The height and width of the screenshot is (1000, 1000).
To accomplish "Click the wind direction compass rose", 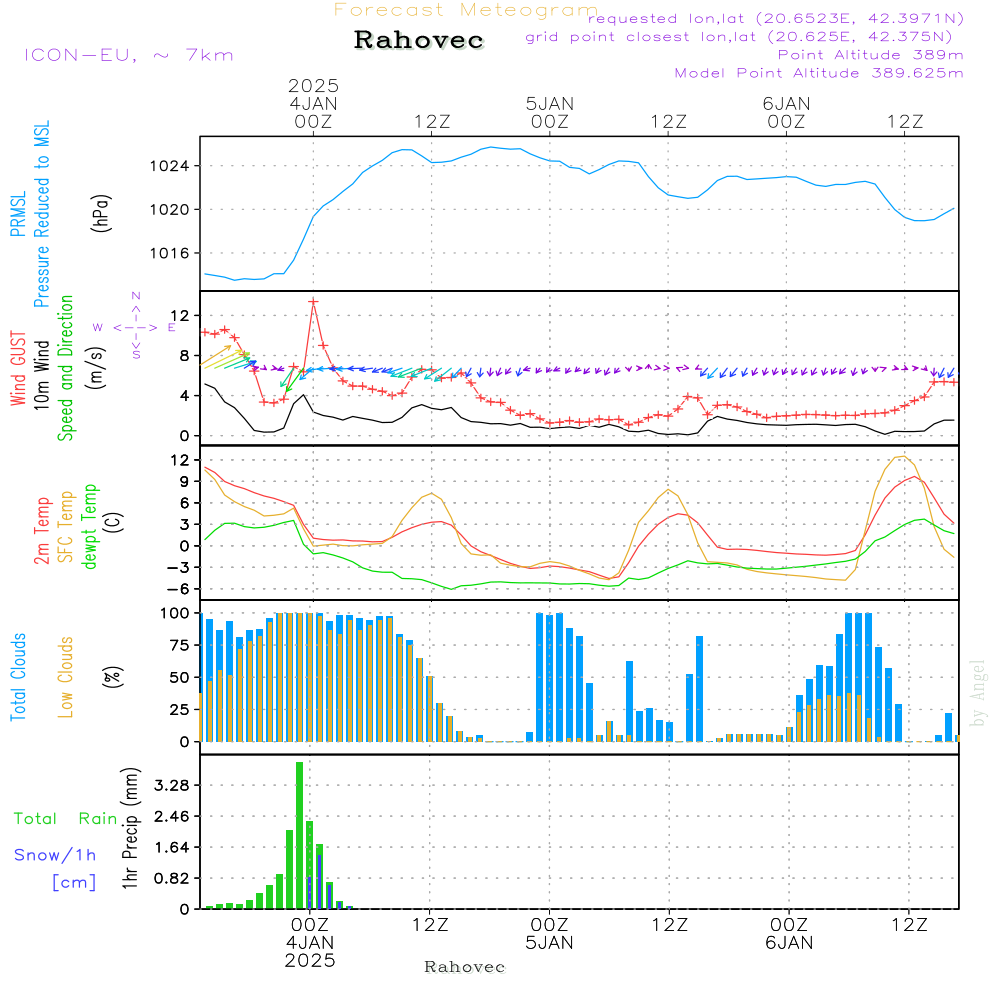I will pos(135,326).
